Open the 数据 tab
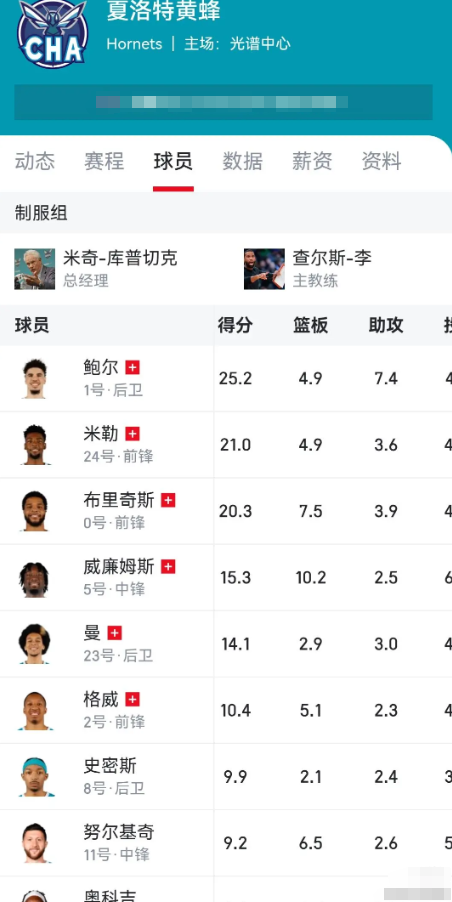 [243, 161]
